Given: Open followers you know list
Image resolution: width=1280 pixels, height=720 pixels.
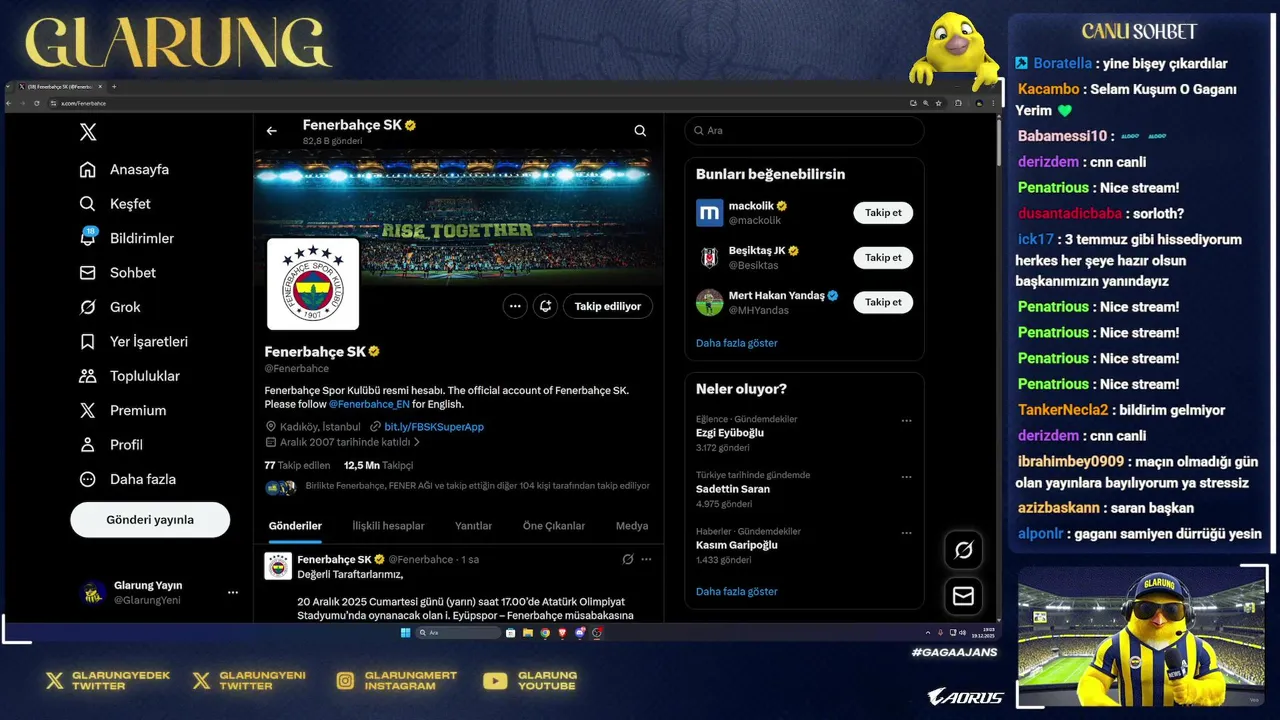Looking at the screenshot, I should (457, 487).
